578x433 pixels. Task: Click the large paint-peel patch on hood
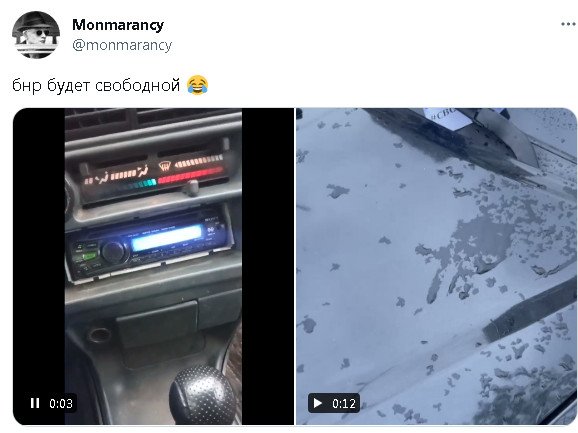[476, 251]
